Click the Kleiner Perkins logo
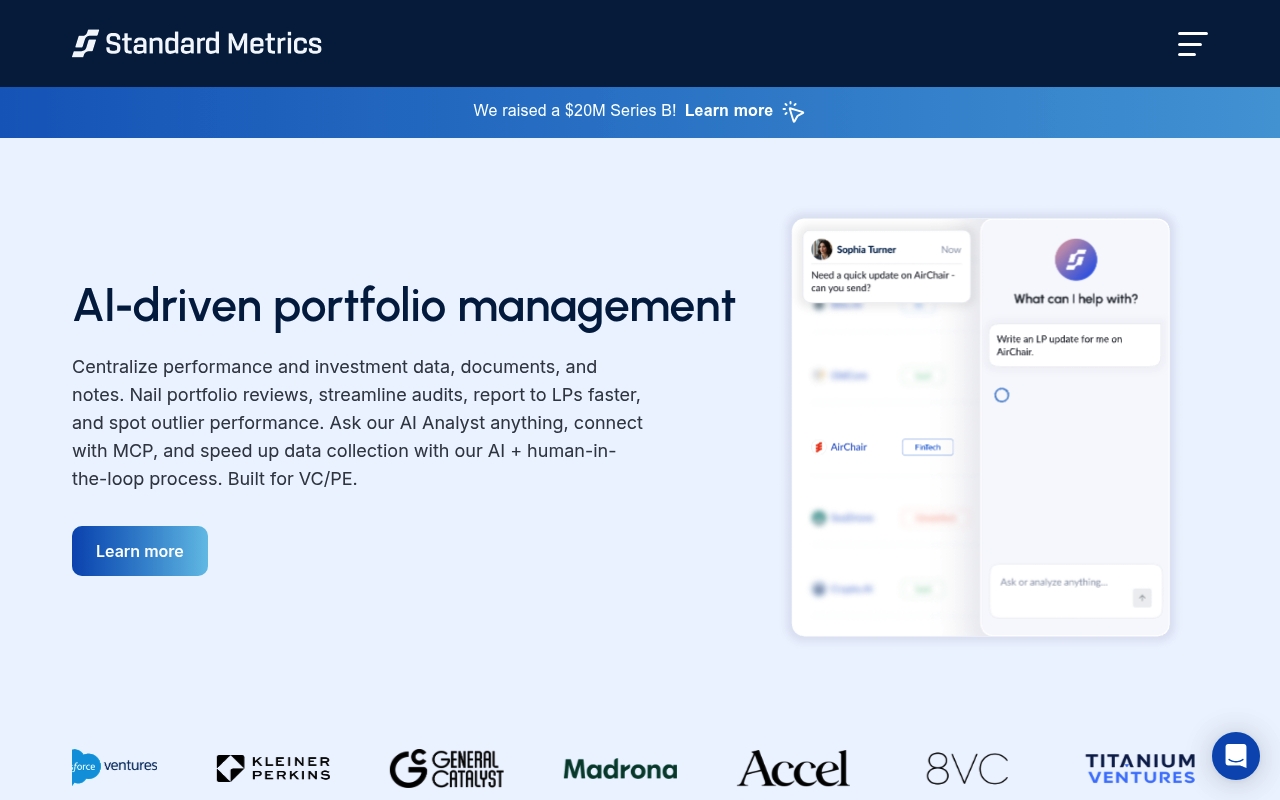 273,768
